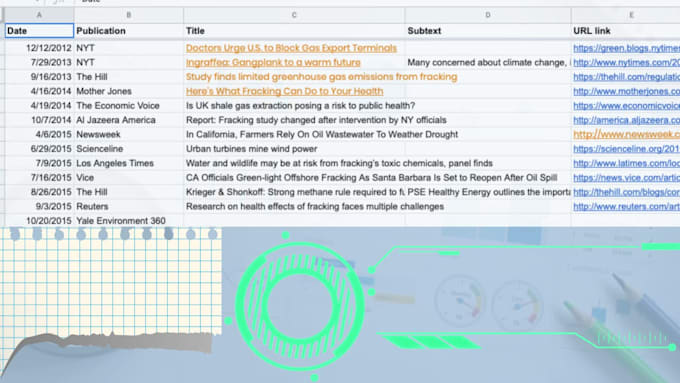Open the thehill.com/regulation URL link

[x=626, y=77]
